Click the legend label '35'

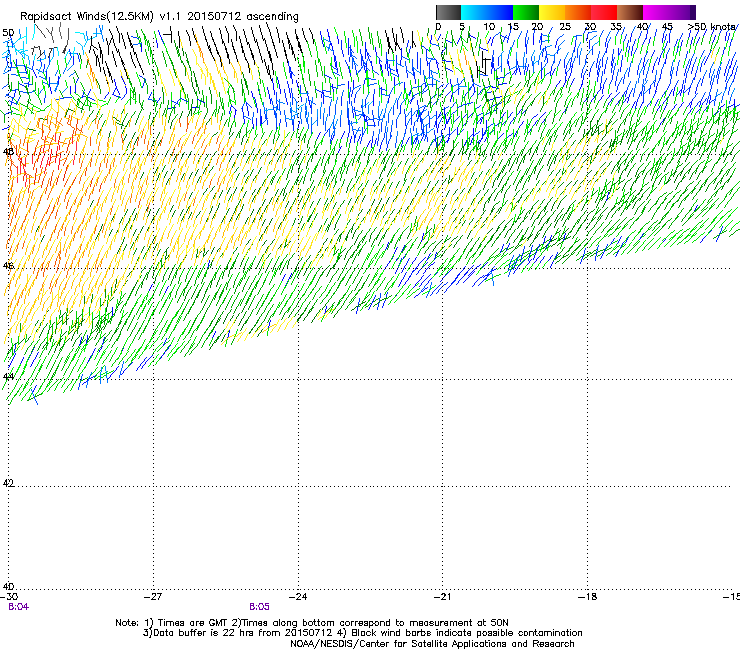(x=616, y=26)
